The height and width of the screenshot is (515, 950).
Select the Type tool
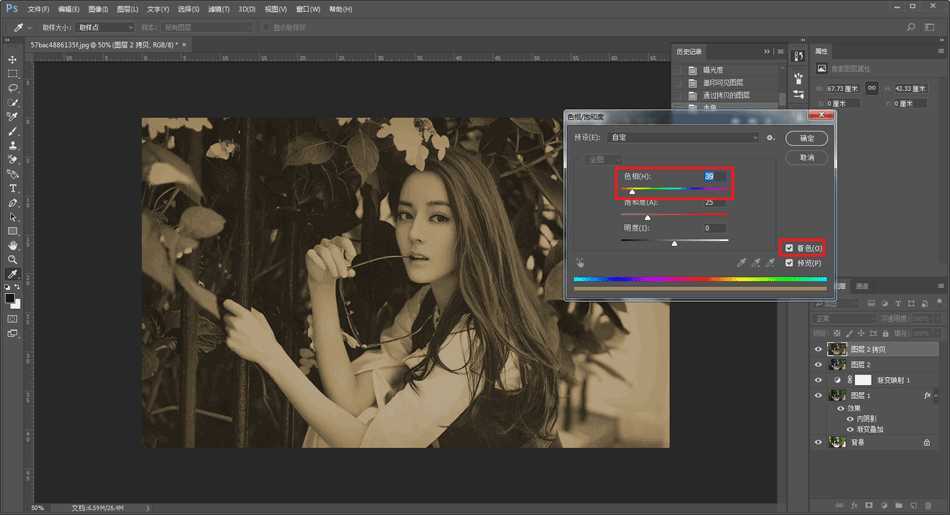coord(13,188)
